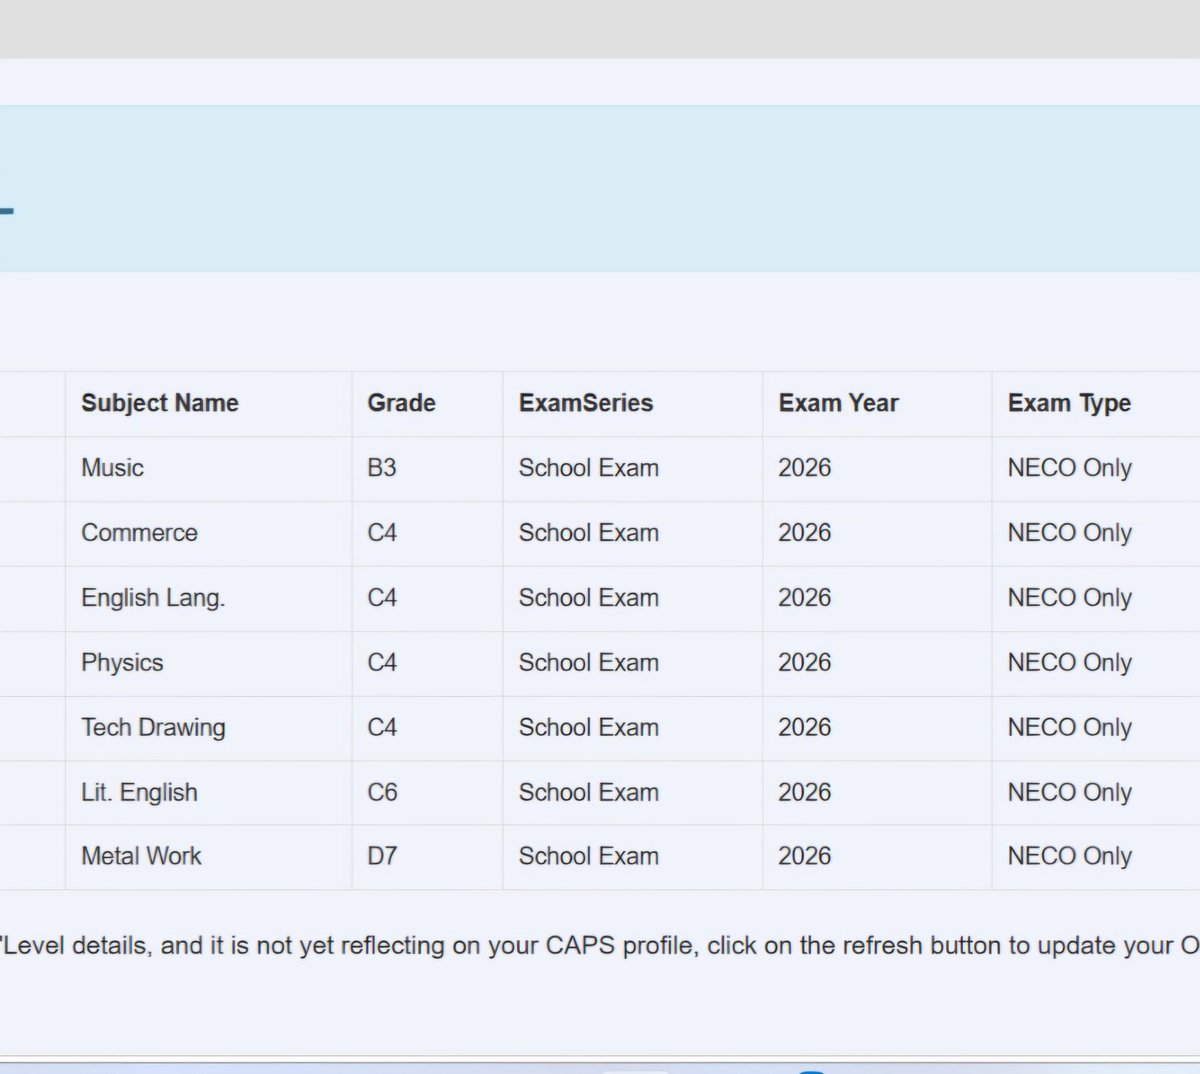This screenshot has height=1074, width=1200.
Task: Click the C6 grade for Lit. English
Action: point(382,793)
